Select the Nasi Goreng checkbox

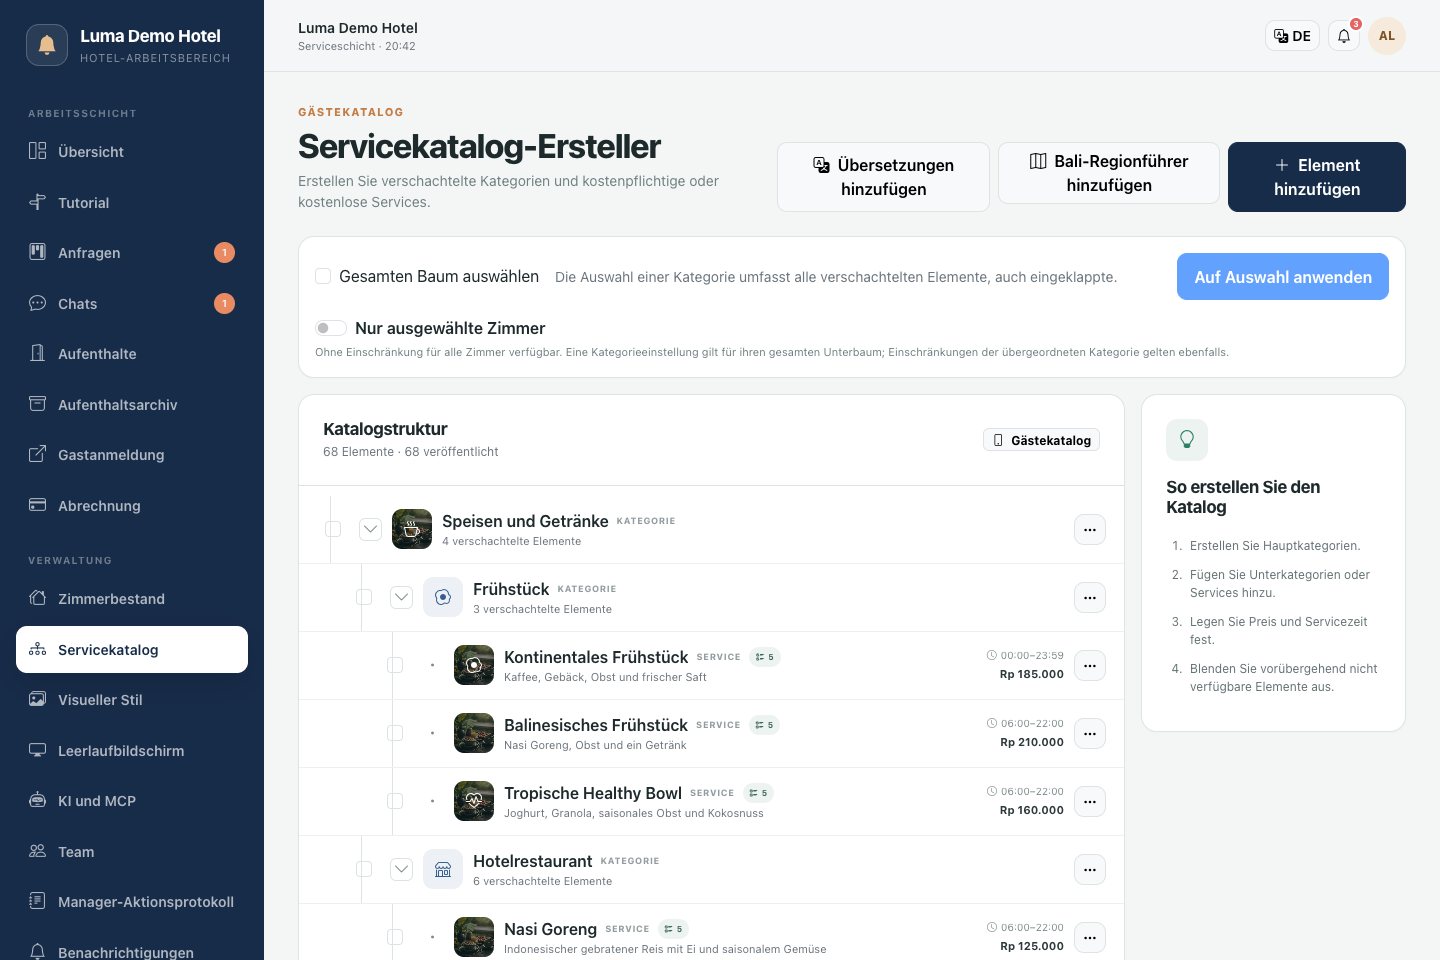[395, 937]
